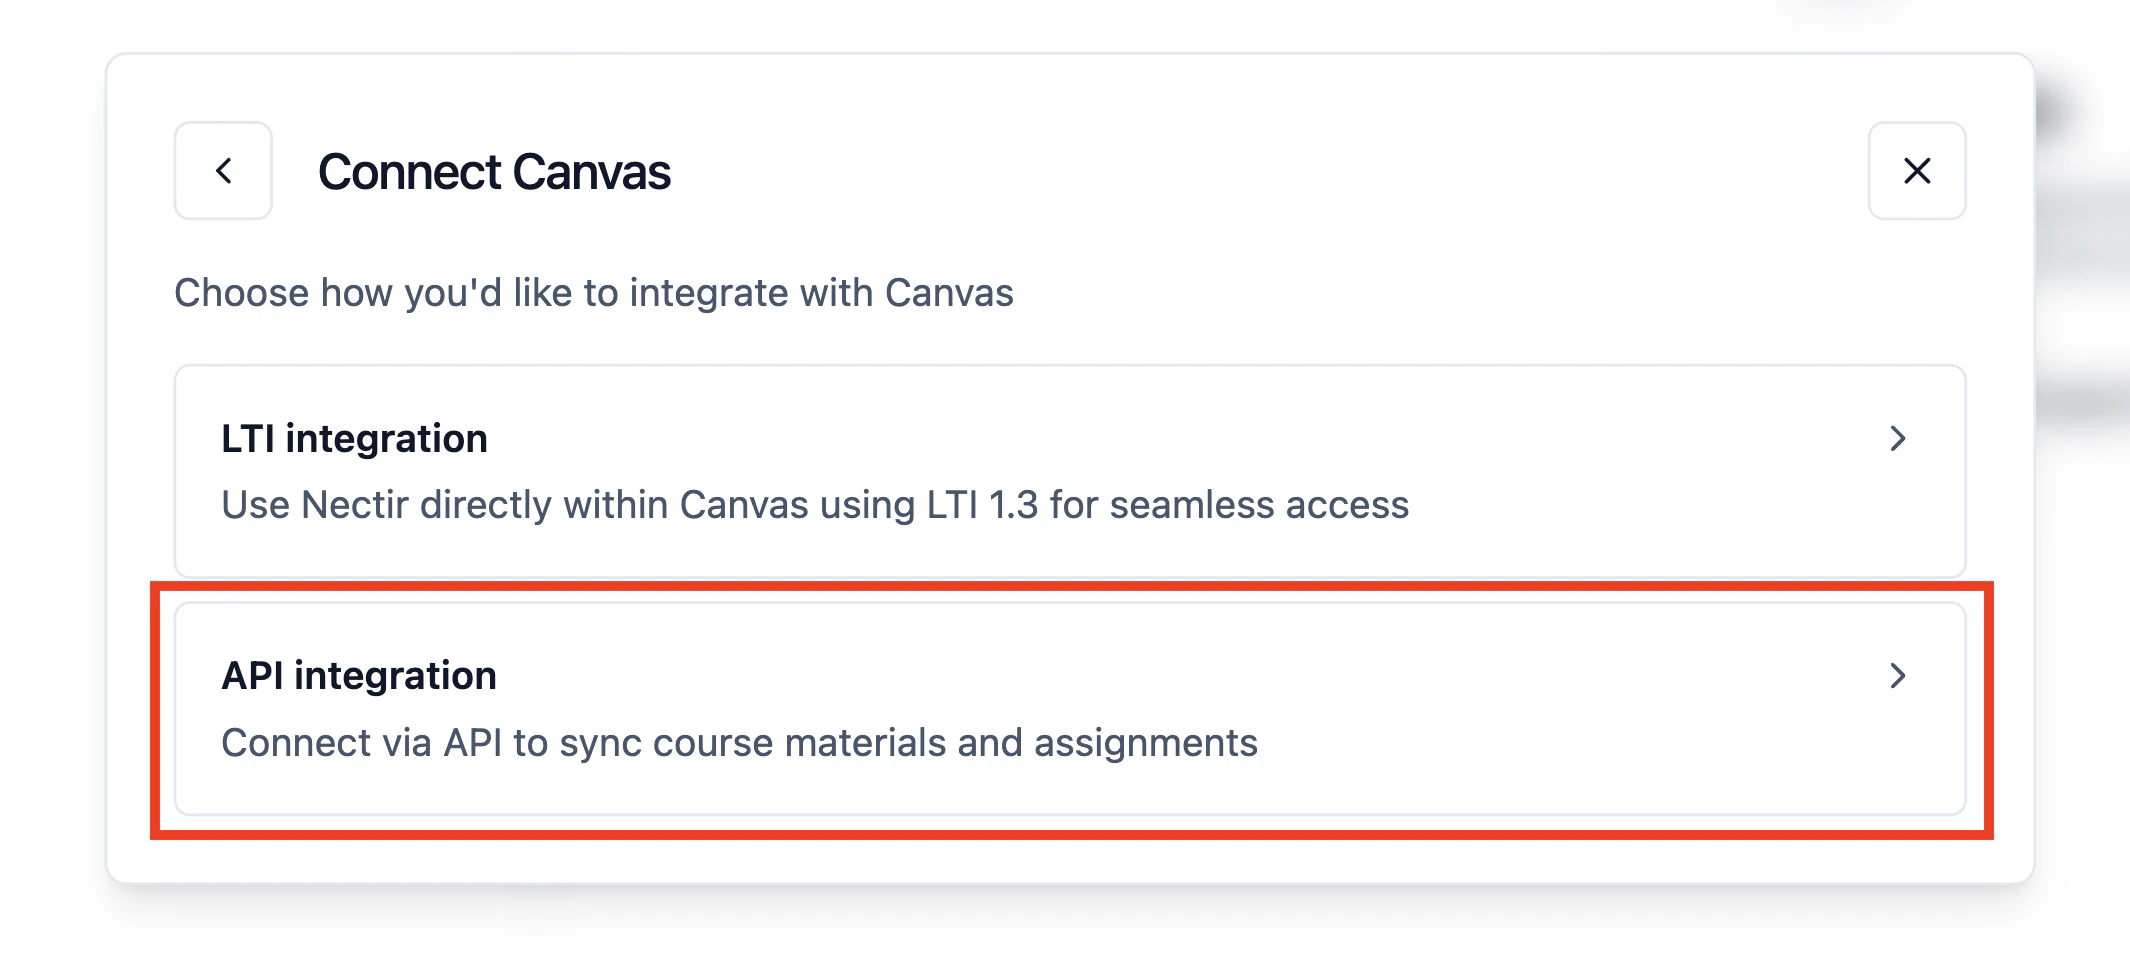Open API integration via its right arrow icon
Viewport: 2130px width, 962px height.
(x=1899, y=675)
